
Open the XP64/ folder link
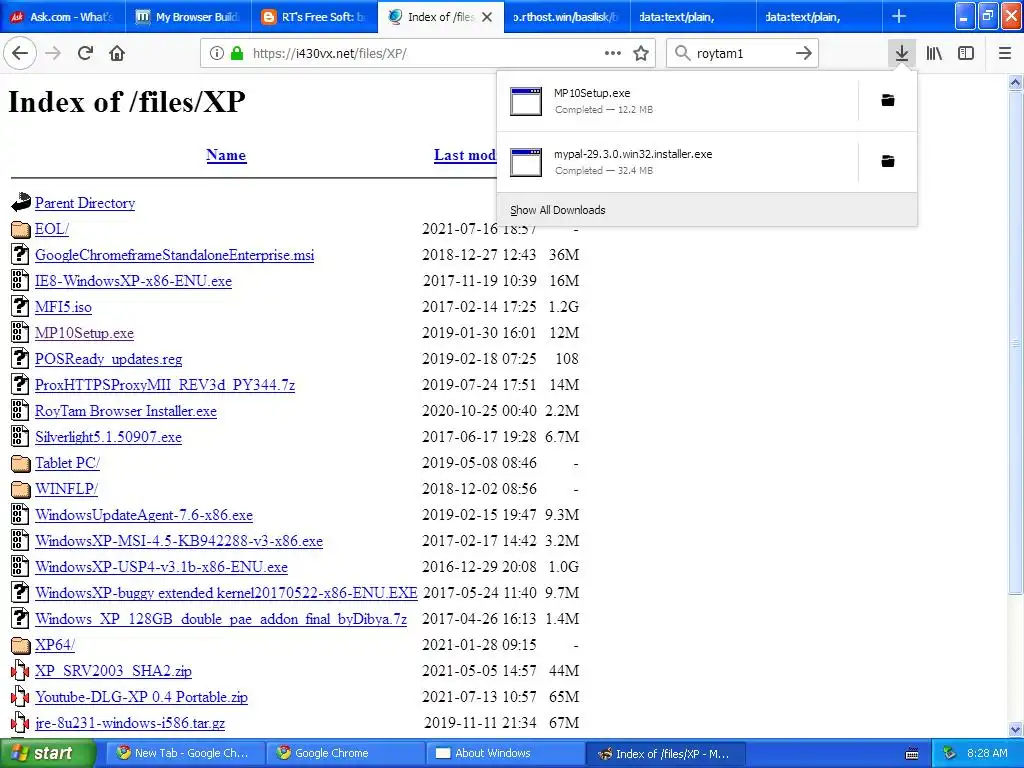pyautogui.click(x=55, y=645)
